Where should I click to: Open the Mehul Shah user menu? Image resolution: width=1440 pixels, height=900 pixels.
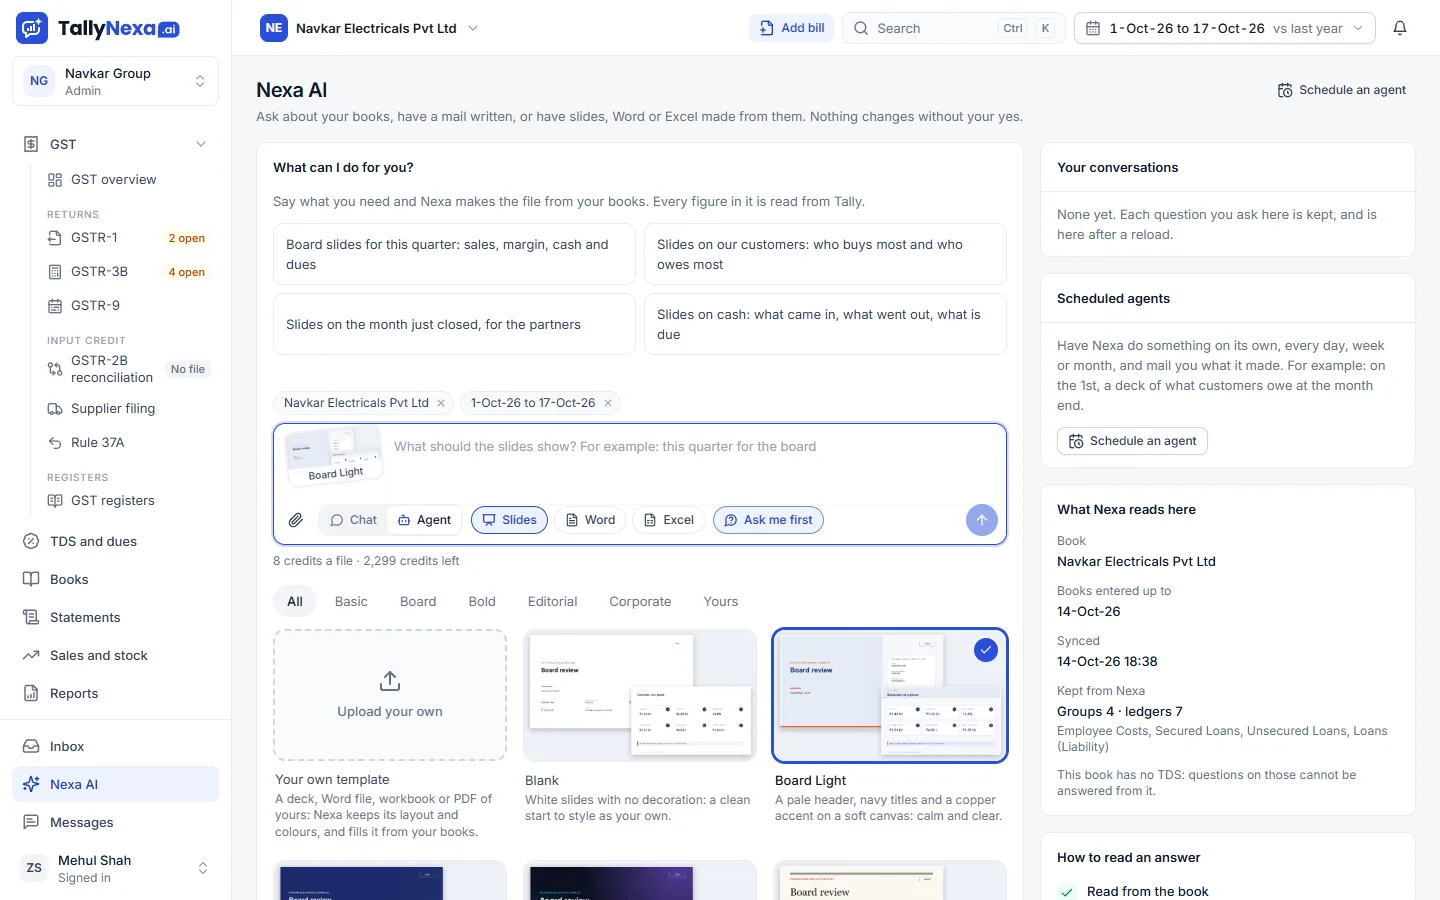[115, 868]
